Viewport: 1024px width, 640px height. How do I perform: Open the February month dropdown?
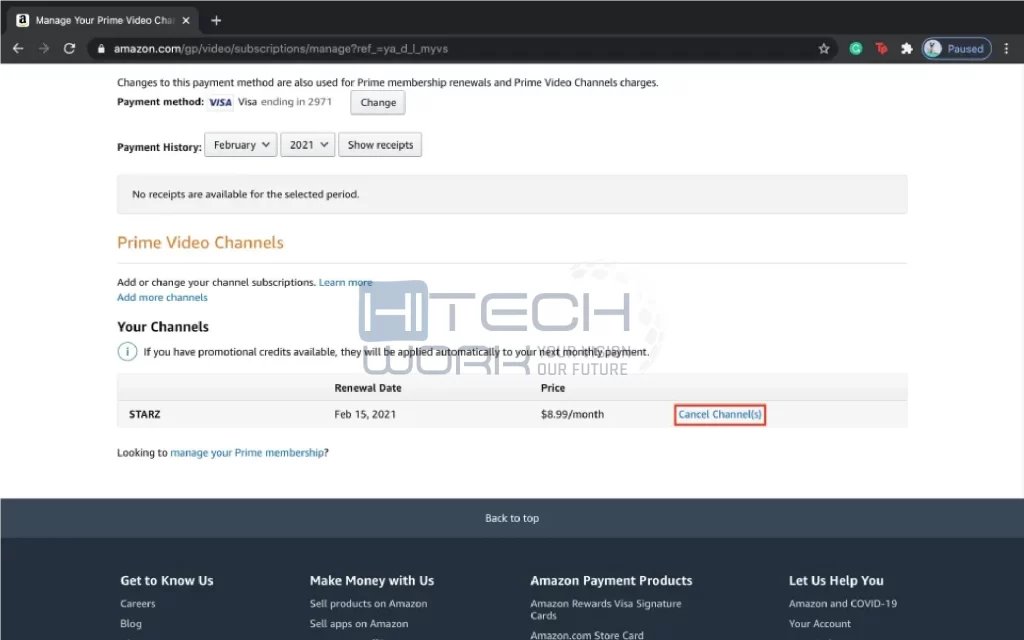pos(241,145)
